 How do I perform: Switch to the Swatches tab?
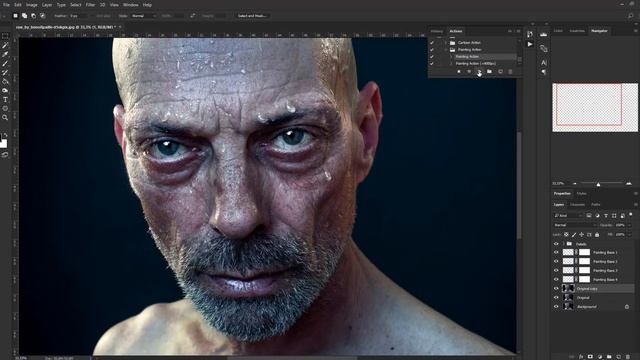[577, 31]
